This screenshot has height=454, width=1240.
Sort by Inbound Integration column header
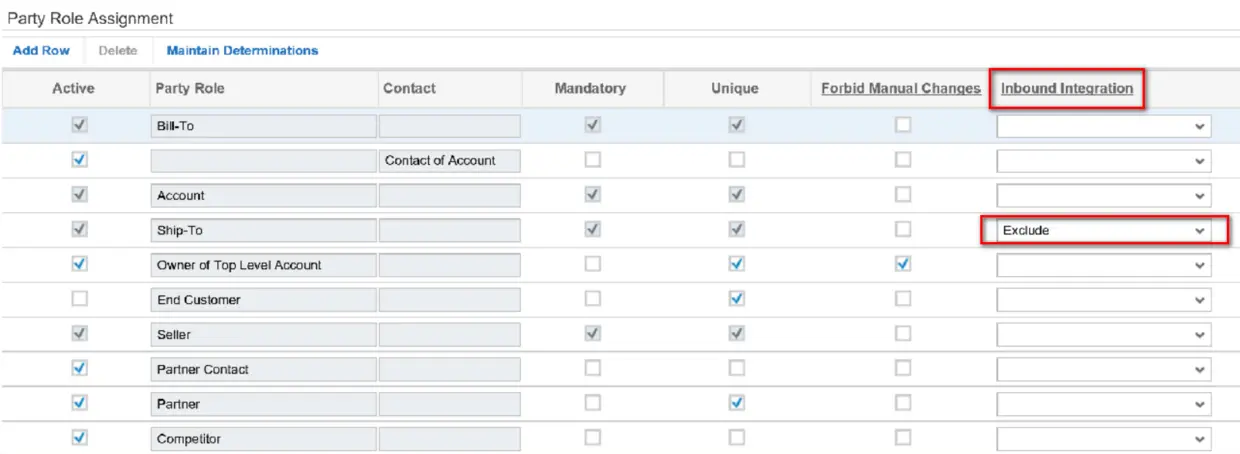tap(1066, 89)
